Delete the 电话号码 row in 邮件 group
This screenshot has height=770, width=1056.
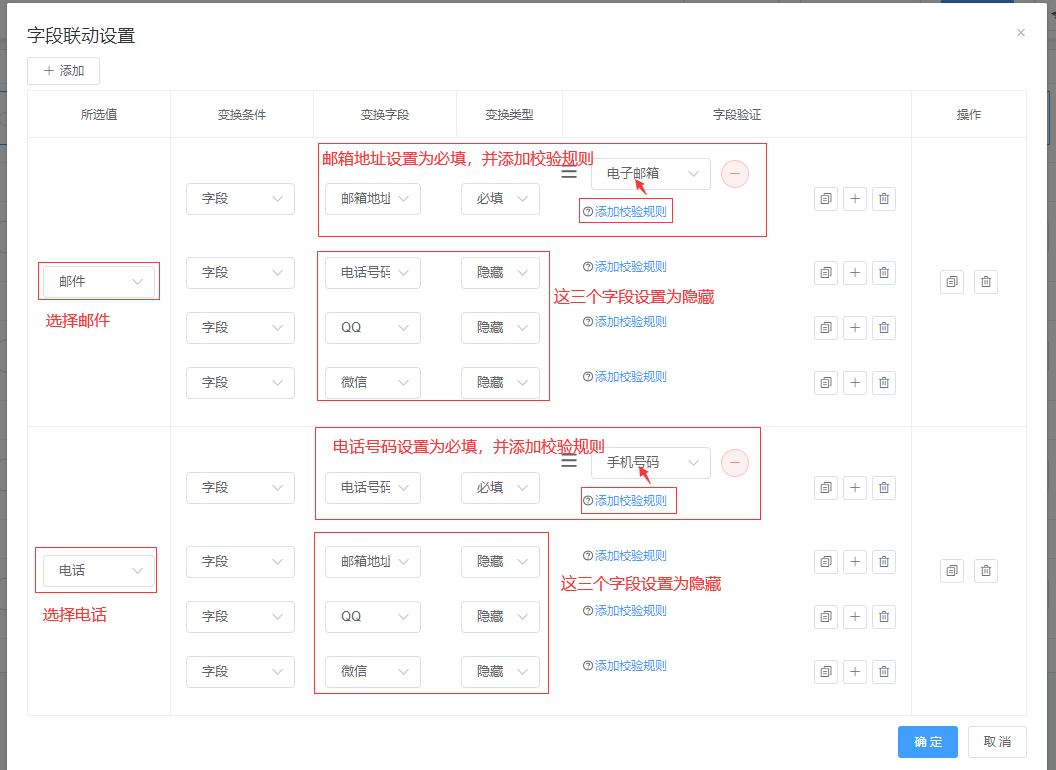[x=884, y=272]
